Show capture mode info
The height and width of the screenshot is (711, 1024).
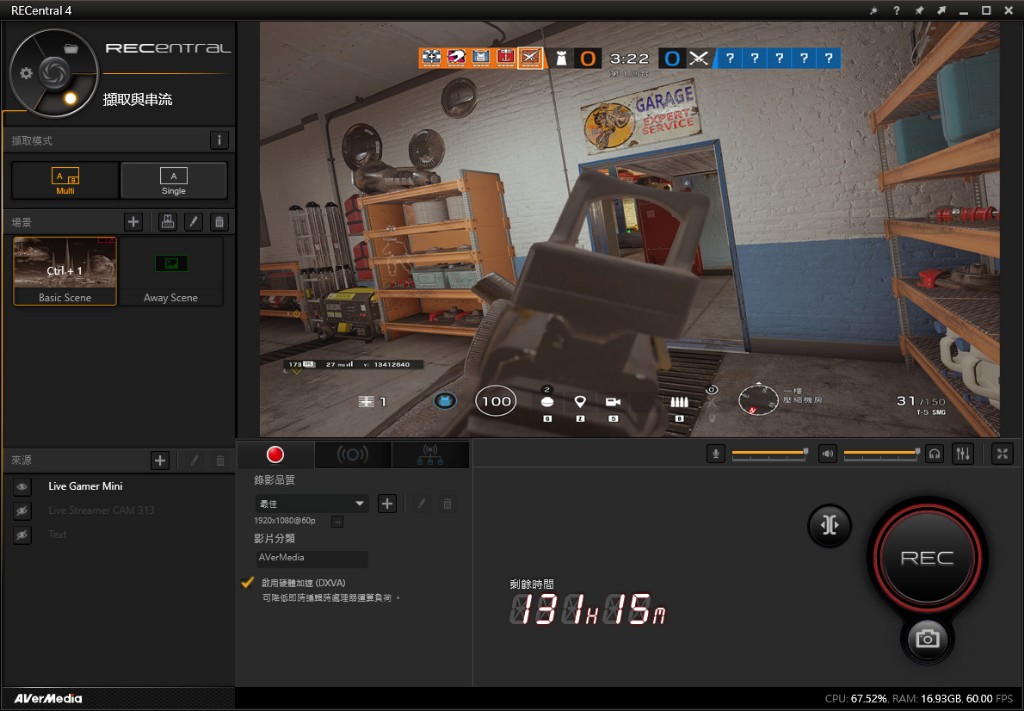click(219, 140)
